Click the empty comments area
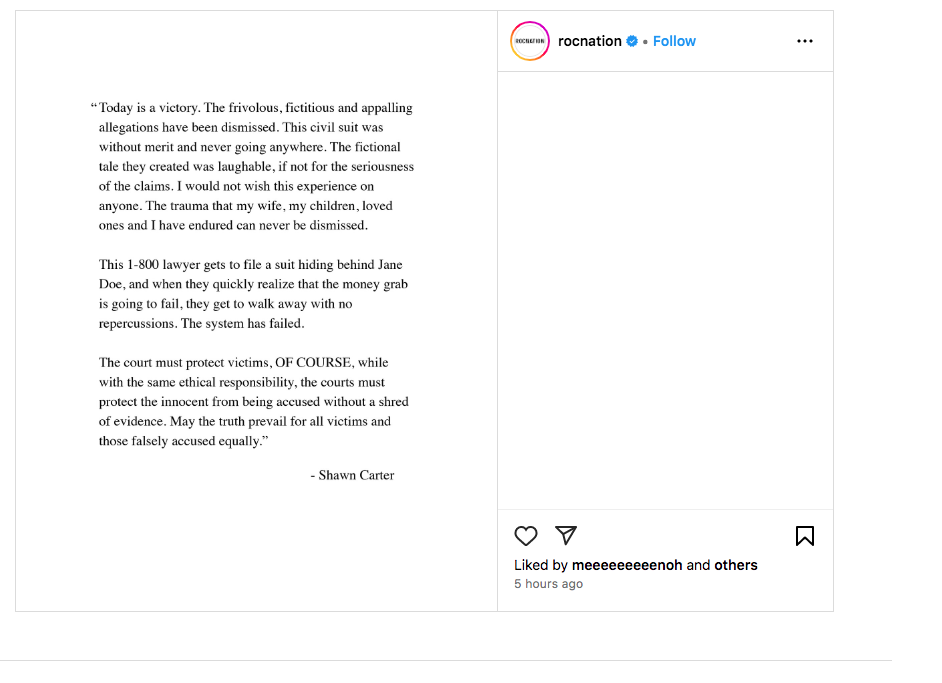This screenshot has height=683, width=942. tap(665, 290)
